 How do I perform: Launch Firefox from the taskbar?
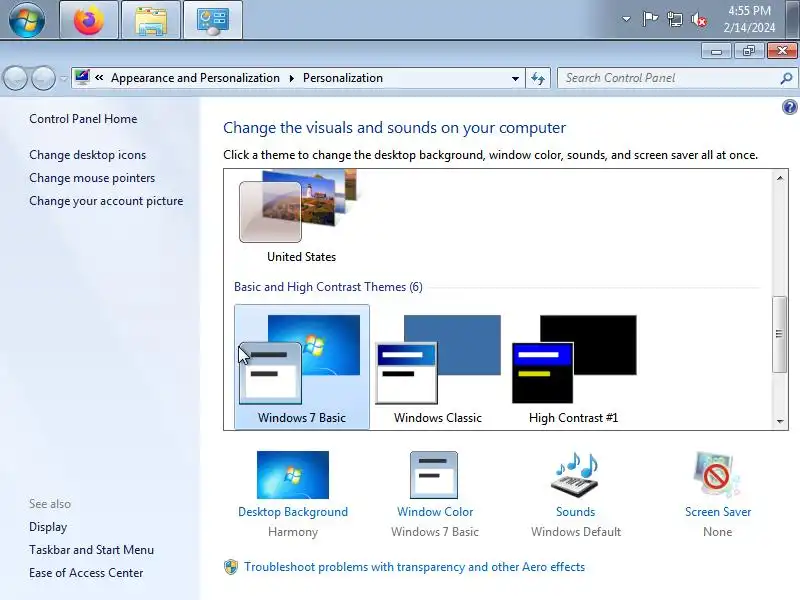click(89, 20)
